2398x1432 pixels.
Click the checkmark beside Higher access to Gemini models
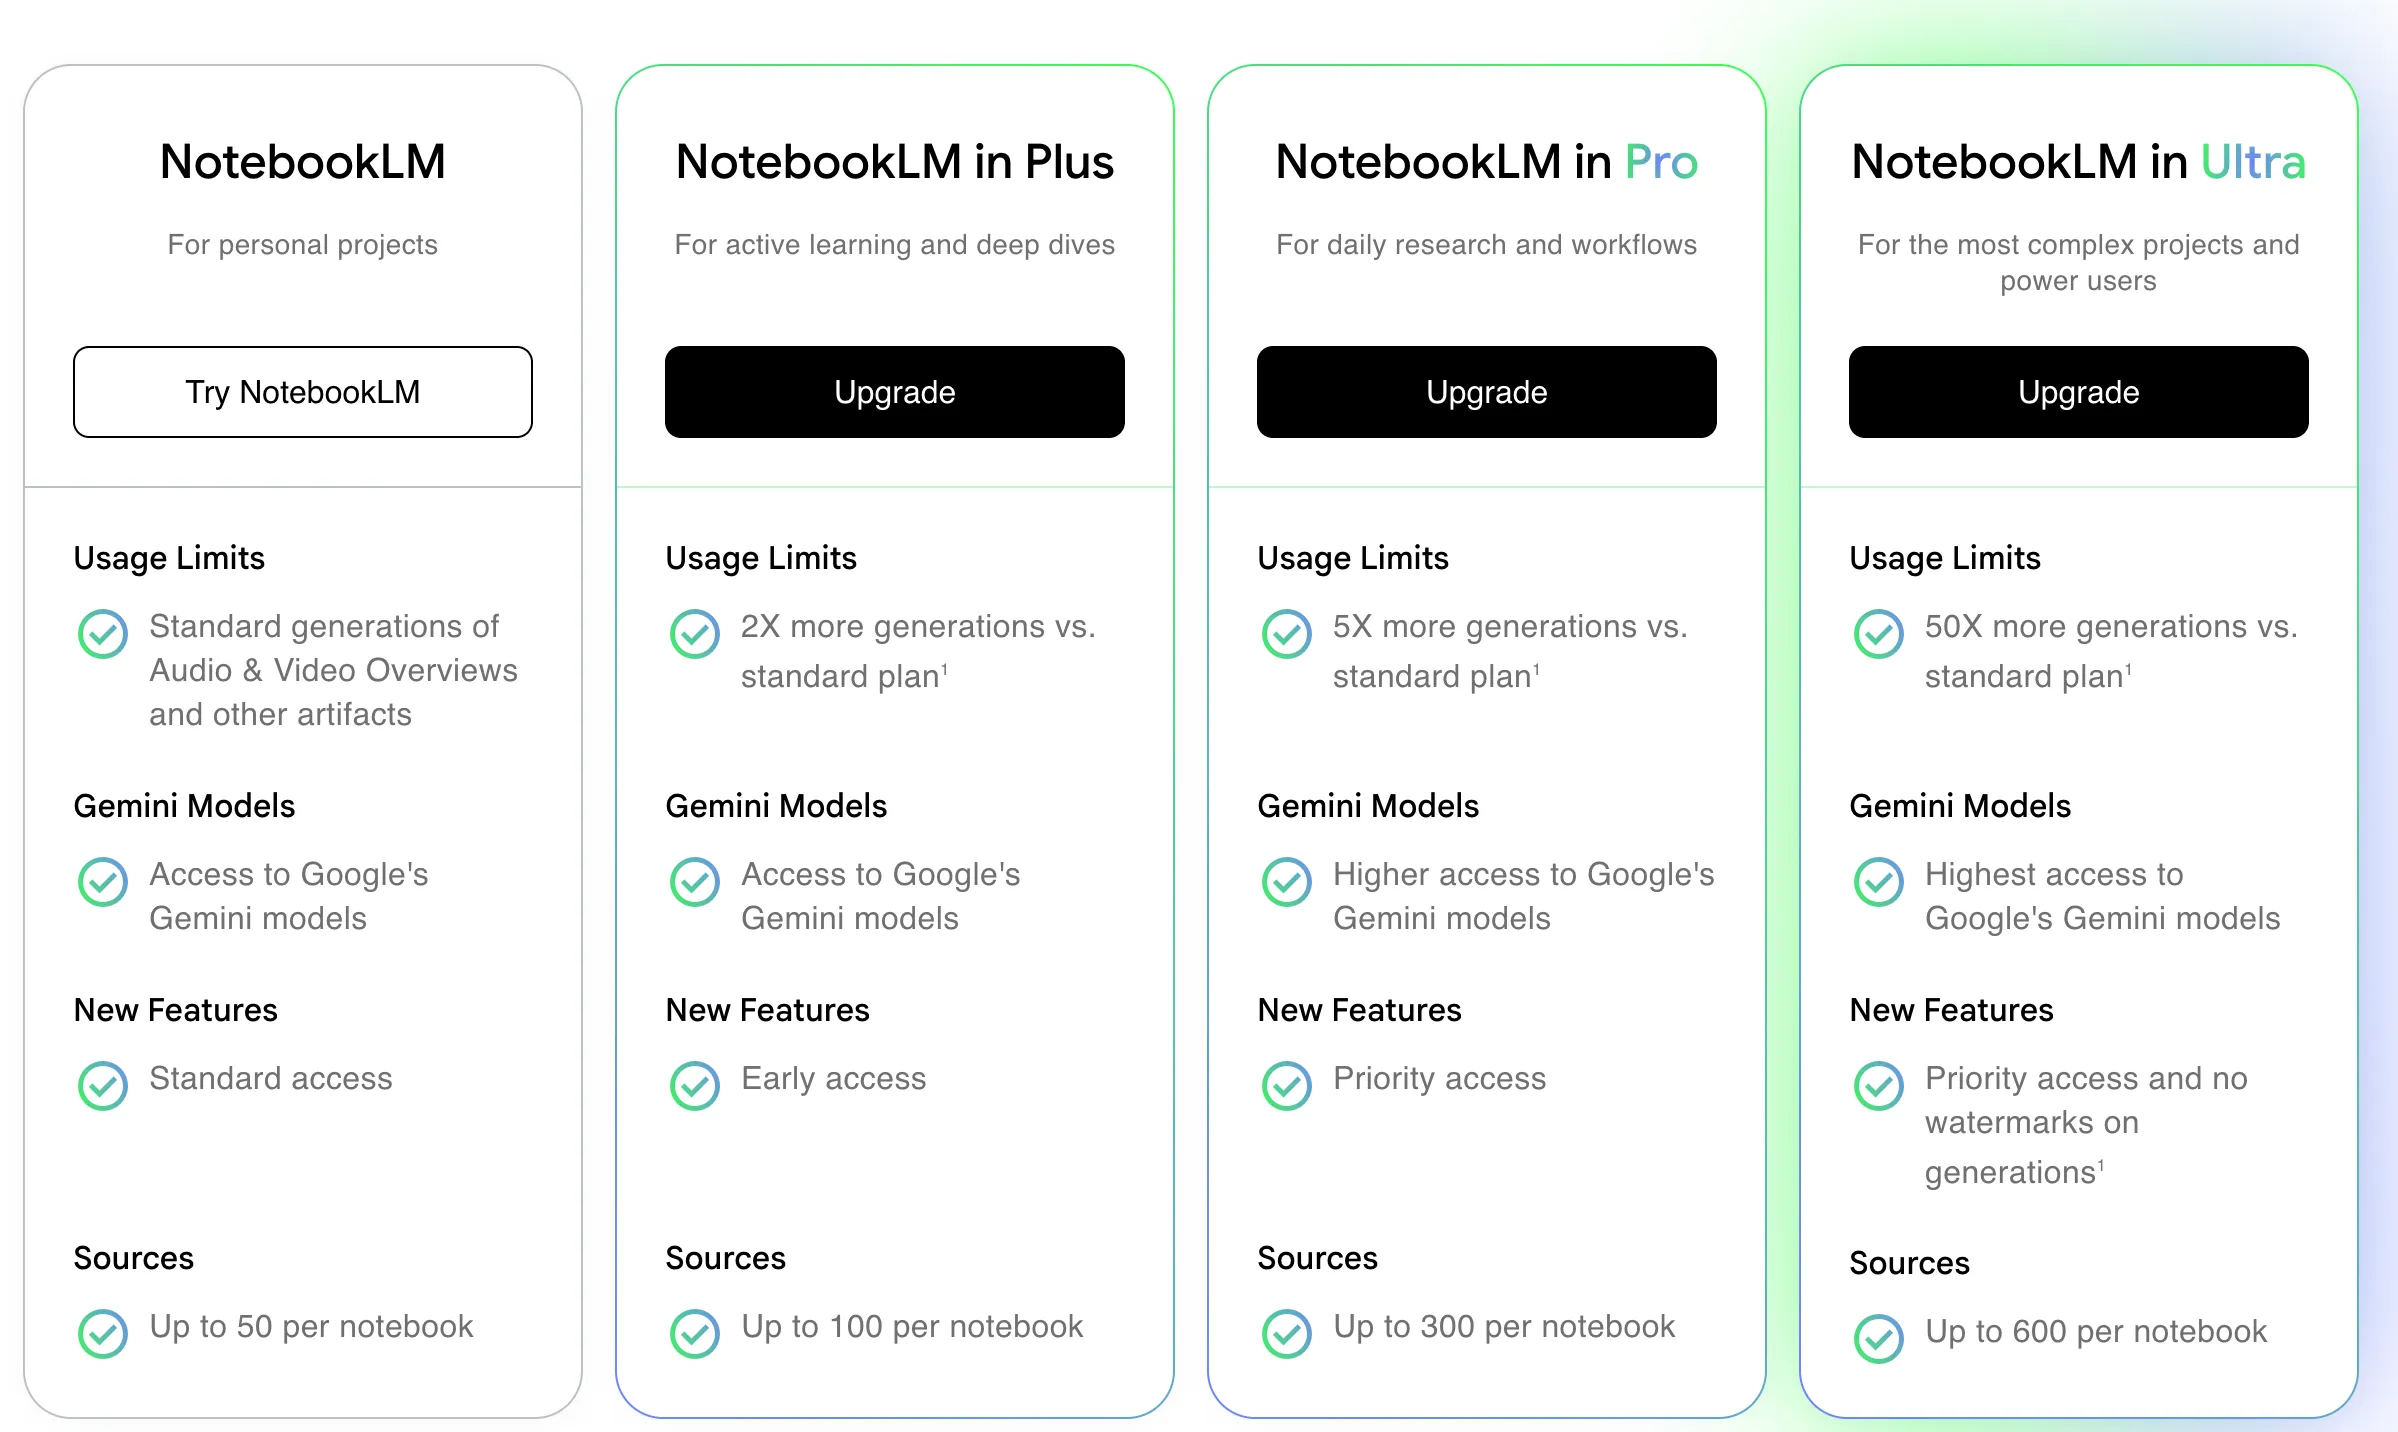click(1287, 882)
